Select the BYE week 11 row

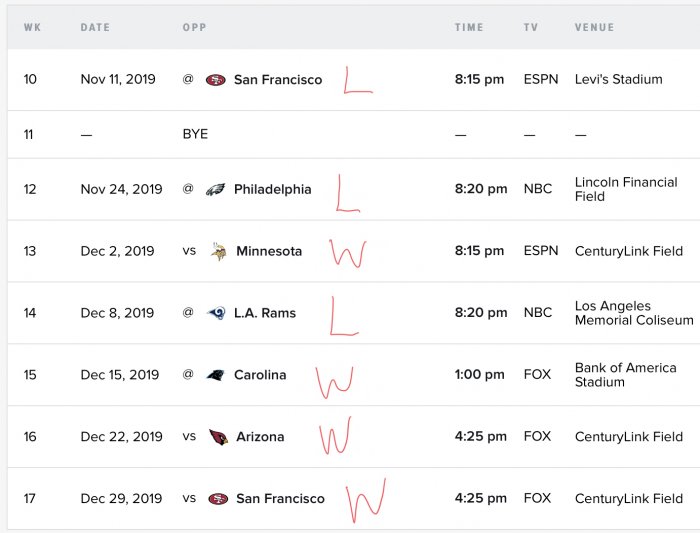click(x=354, y=134)
